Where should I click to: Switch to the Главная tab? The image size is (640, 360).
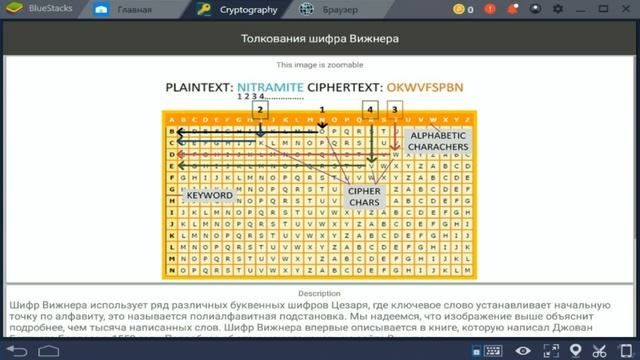[134, 9]
